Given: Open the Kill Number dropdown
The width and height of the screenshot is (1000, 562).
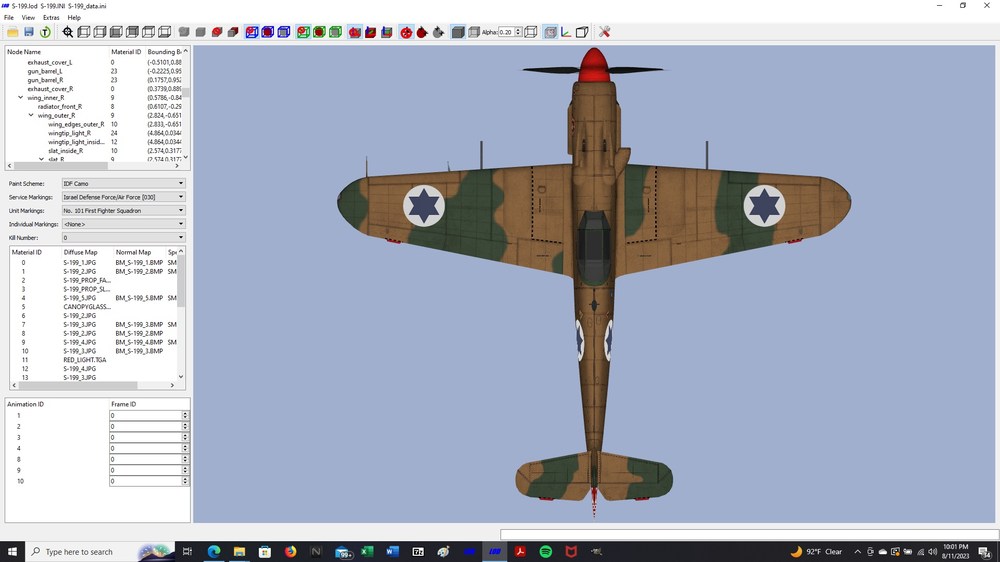Looking at the screenshot, I should click(123, 237).
